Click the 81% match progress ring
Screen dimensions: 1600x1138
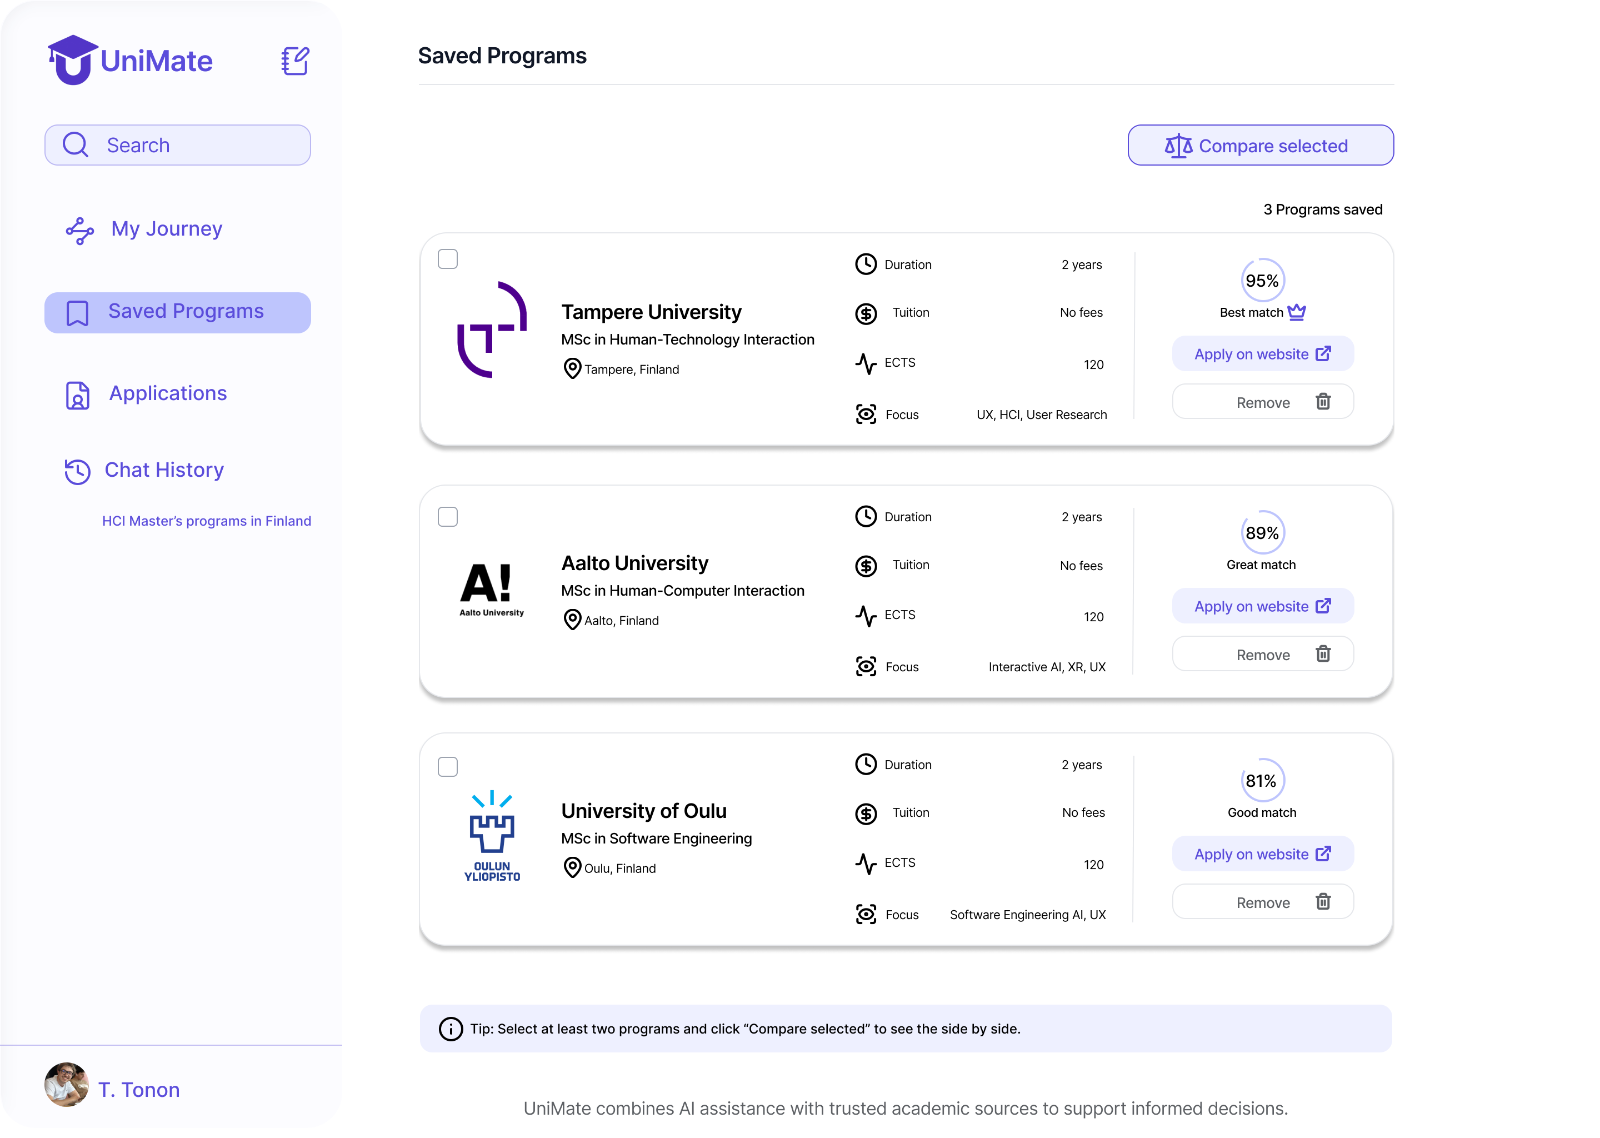pos(1262,781)
